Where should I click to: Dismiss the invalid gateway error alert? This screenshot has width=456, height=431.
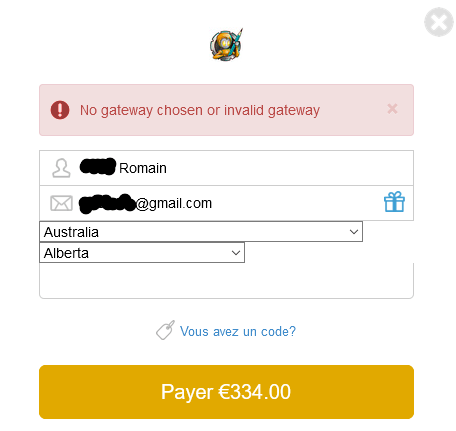392,109
